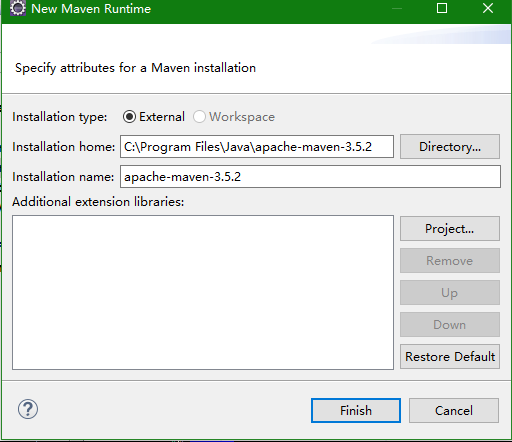Select the External installation type
The height and width of the screenshot is (442, 512).
153,117
